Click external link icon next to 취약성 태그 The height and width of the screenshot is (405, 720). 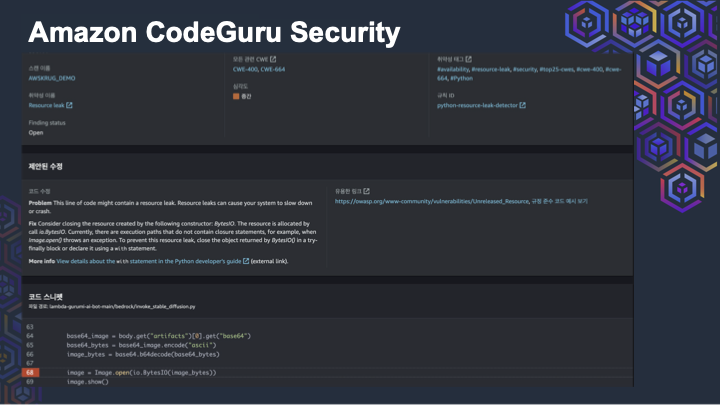tap(468, 59)
